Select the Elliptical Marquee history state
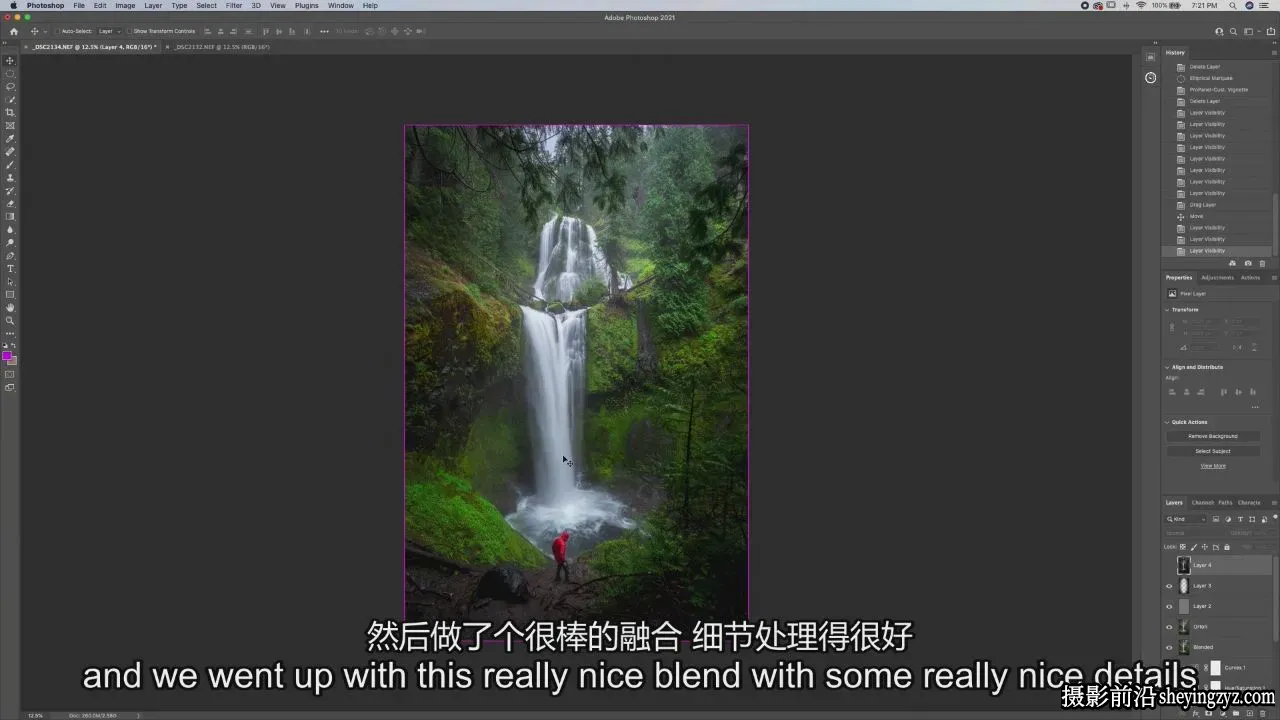 (x=1211, y=78)
